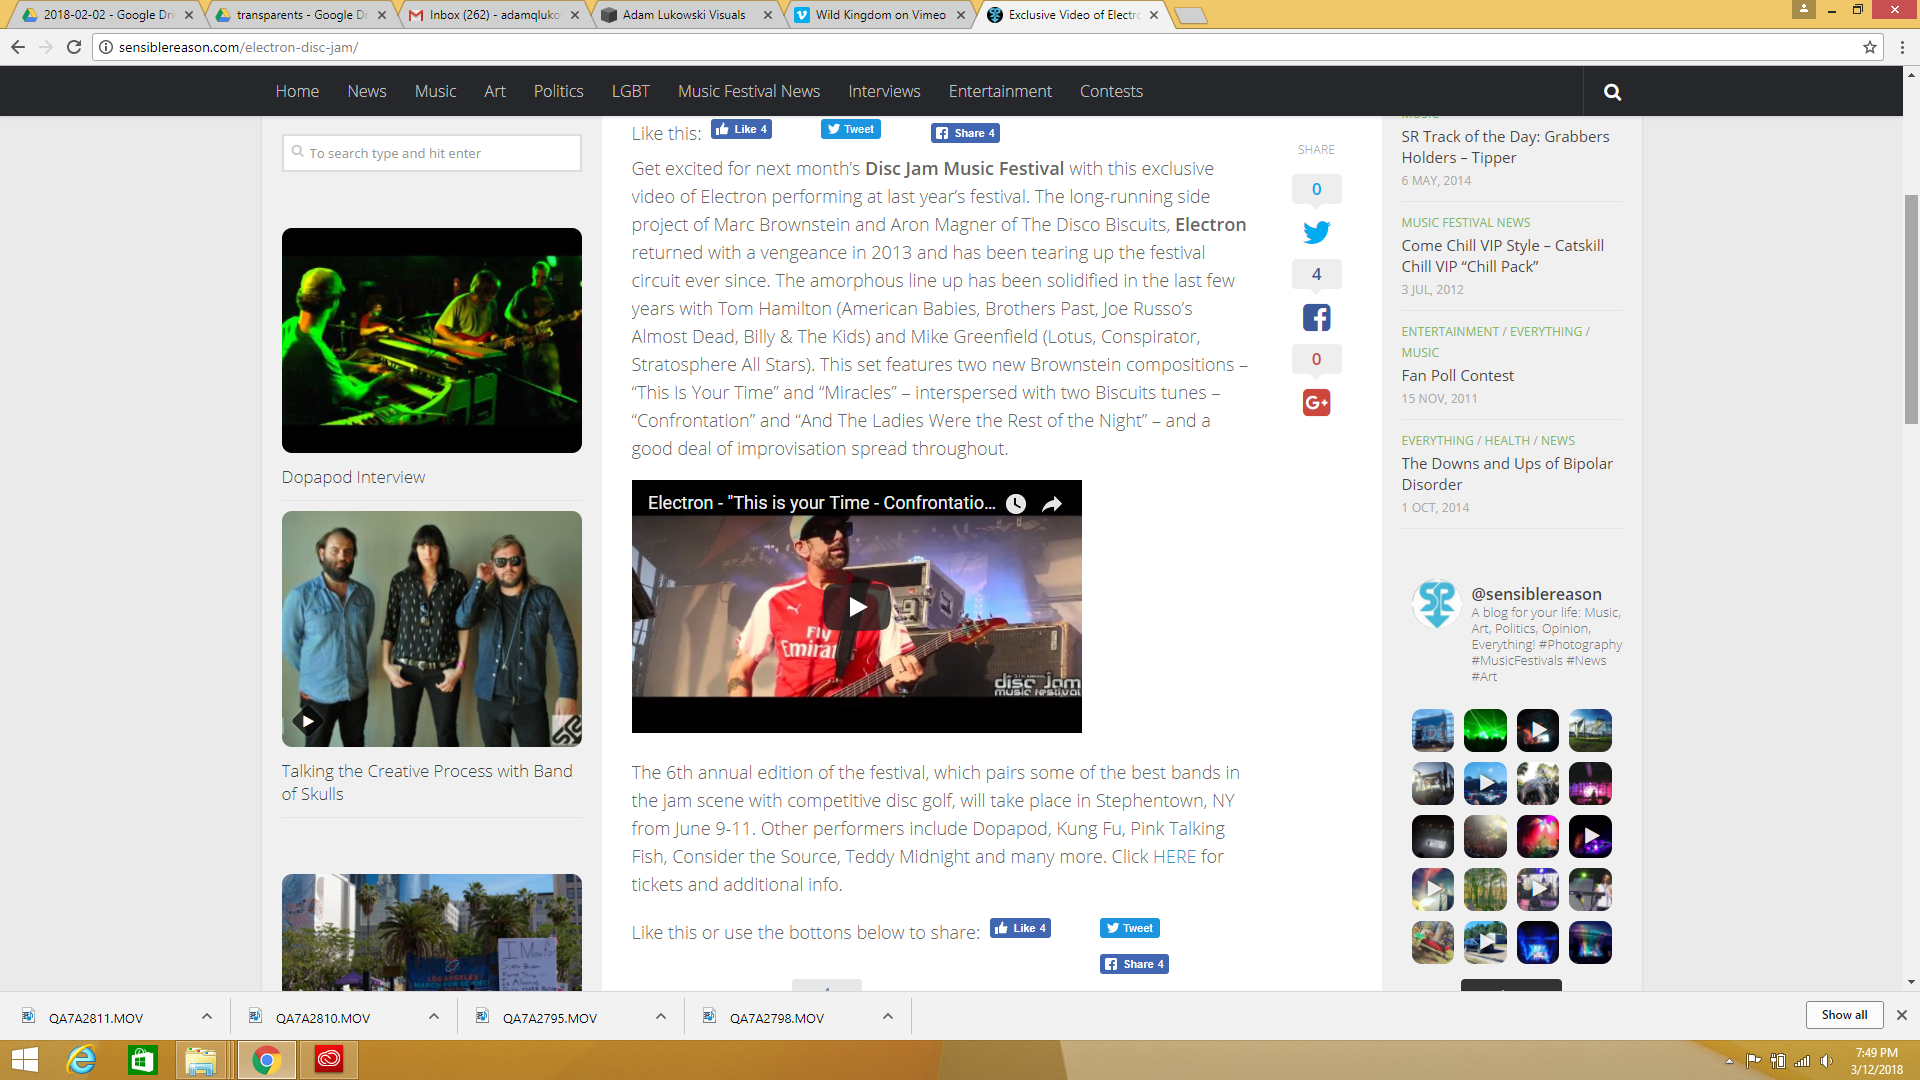Expand options for QA7A2798.MOV download
The width and height of the screenshot is (1920, 1080).
pyautogui.click(x=888, y=1016)
